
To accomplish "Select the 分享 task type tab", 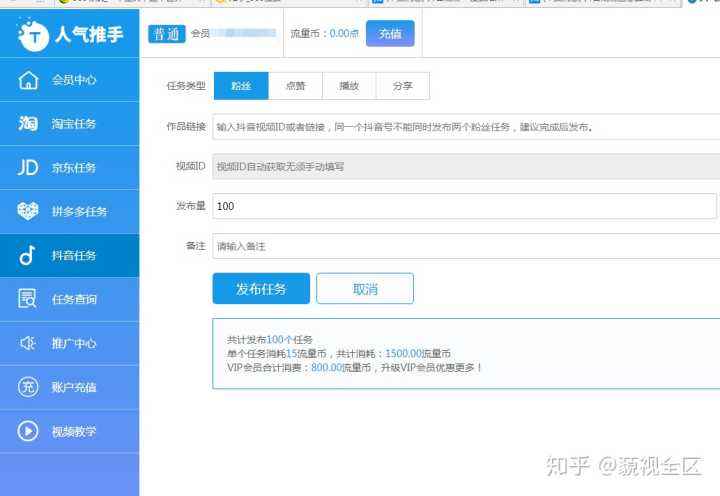I will 403,86.
